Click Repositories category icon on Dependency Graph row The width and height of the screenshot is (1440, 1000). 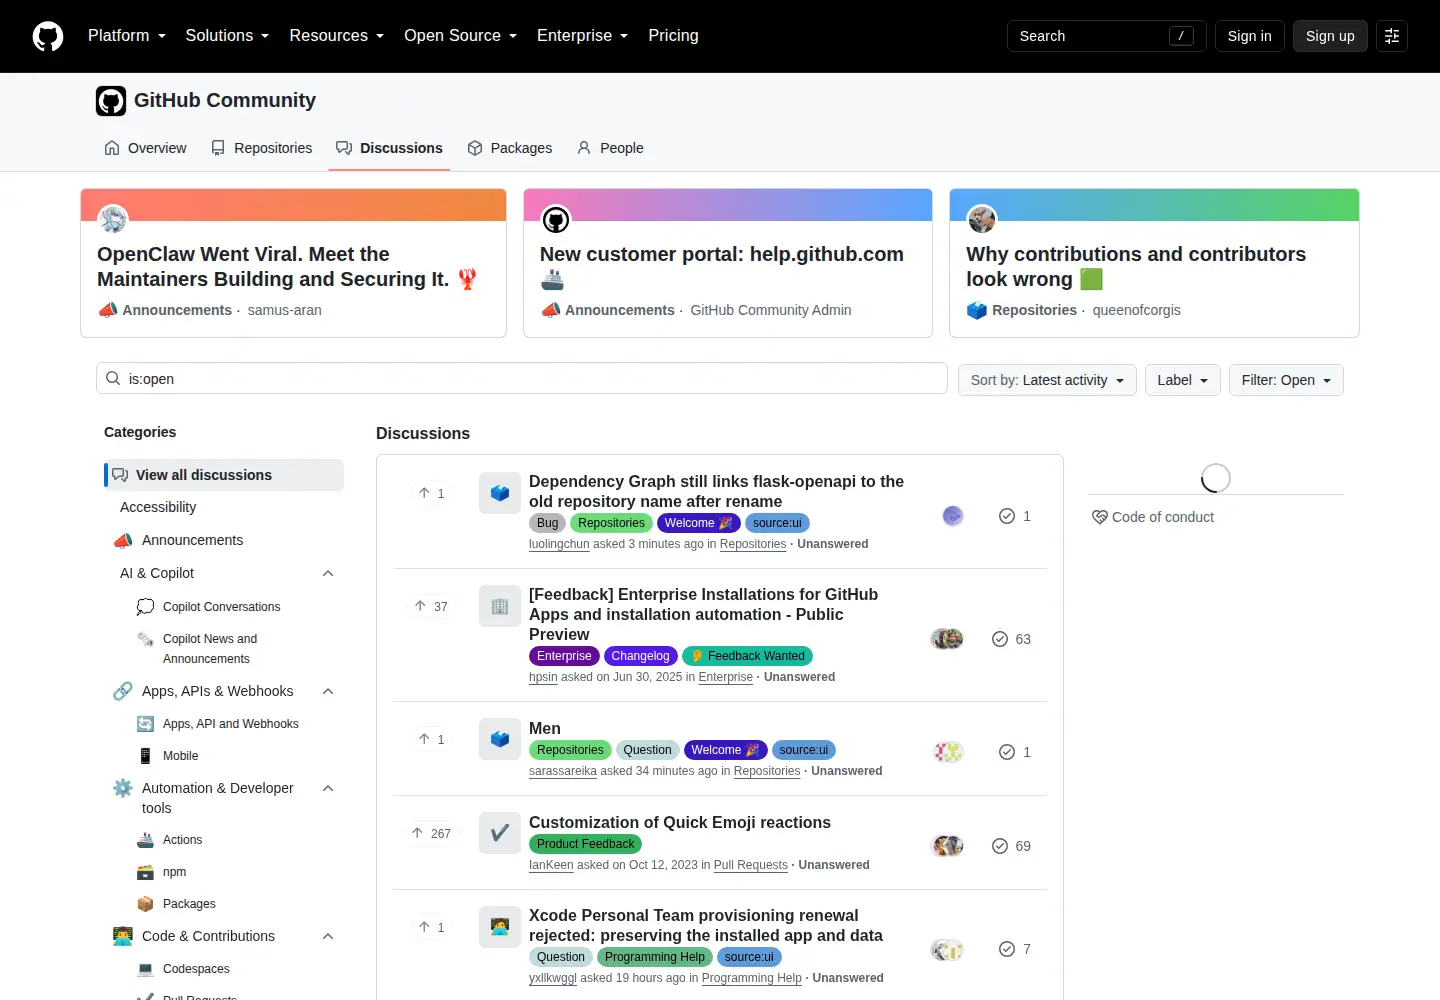coord(500,493)
